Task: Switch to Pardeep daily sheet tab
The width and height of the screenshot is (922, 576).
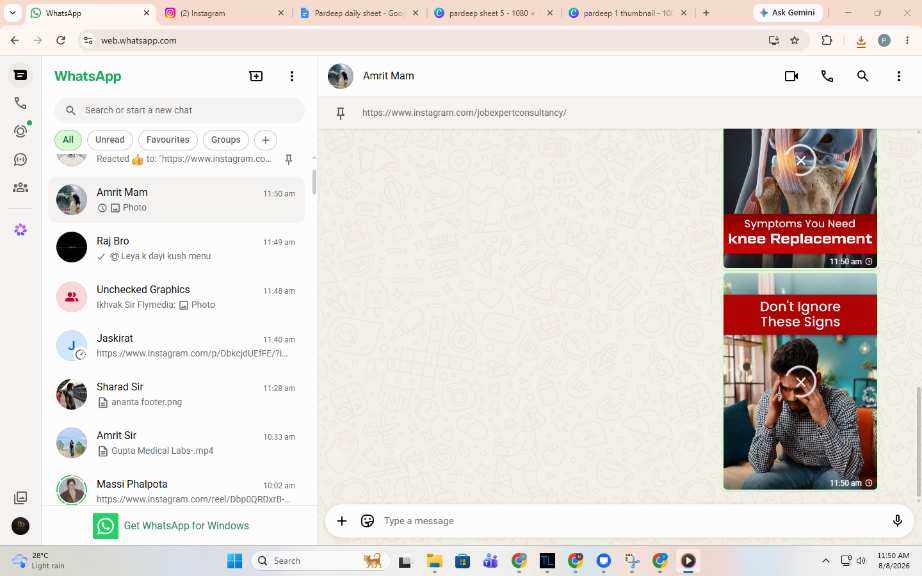Action: pyautogui.click(x=358, y=13)
